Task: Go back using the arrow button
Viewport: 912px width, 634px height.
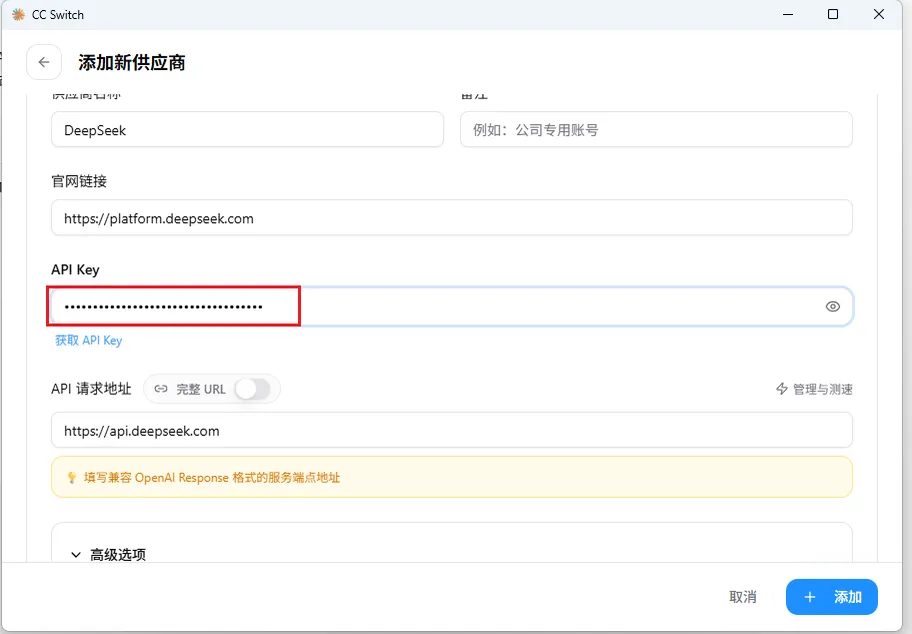Action: (44, 62)
